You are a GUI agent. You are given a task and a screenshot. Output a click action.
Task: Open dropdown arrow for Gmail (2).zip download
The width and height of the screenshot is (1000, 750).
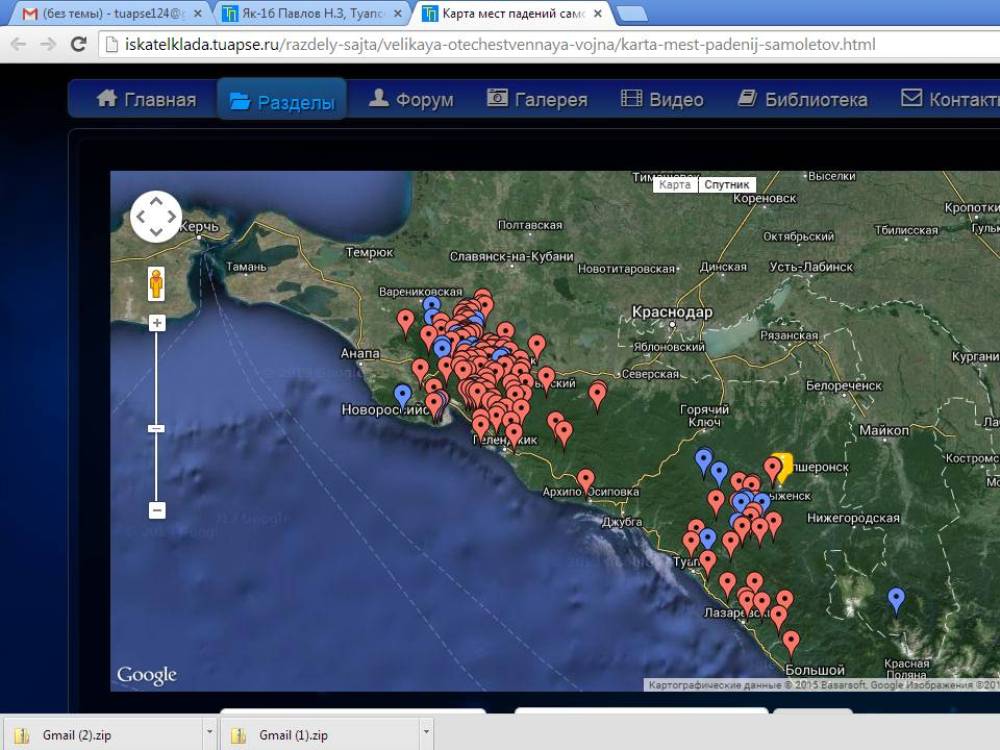coord(209,734)
